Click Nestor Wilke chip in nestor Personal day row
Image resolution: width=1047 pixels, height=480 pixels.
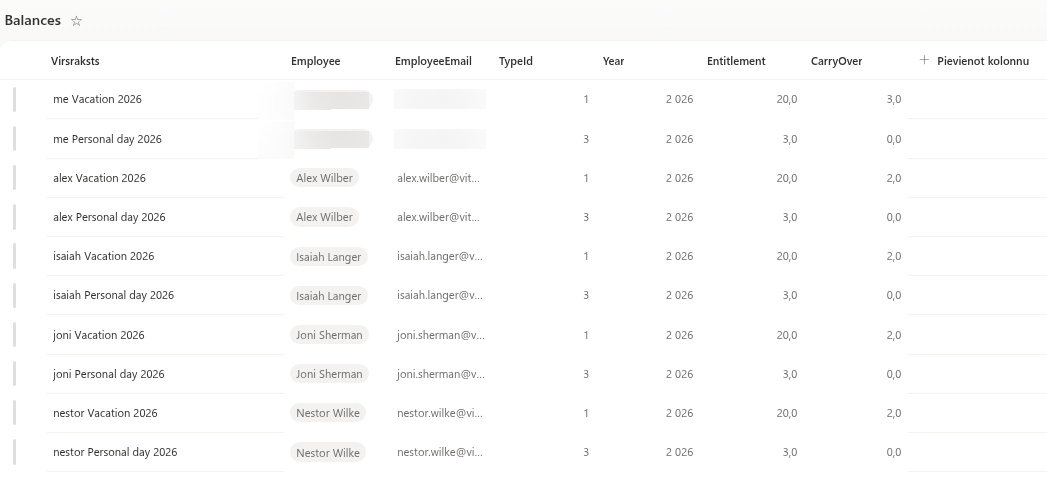[x=328, y=452]
